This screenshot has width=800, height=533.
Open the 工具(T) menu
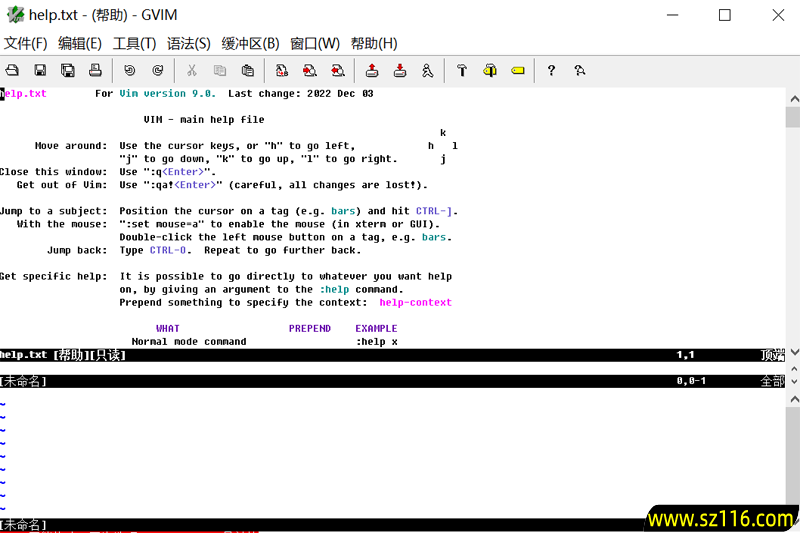pyautogui.click(x=134, y=43)
